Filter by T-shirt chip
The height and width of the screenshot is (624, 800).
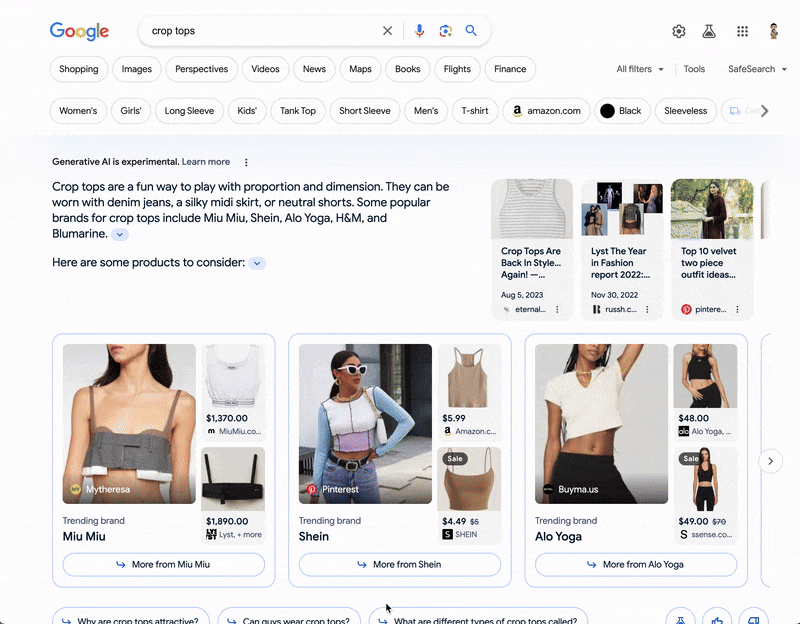pos(475,111)
